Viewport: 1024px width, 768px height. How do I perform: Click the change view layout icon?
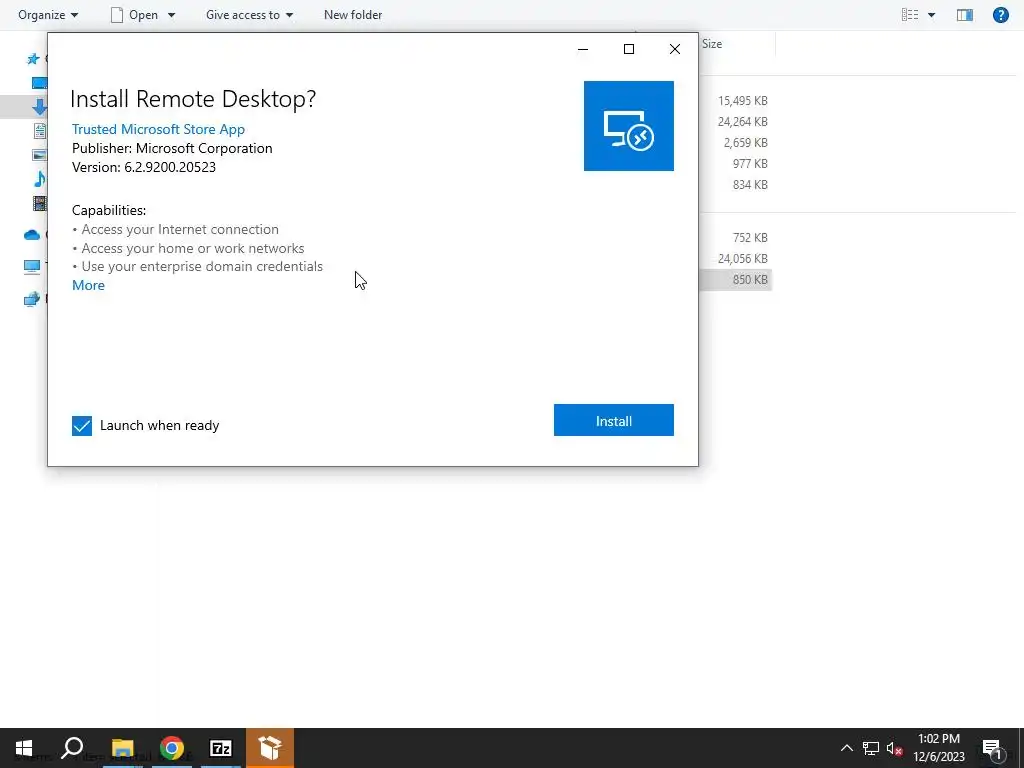point(910,14)
